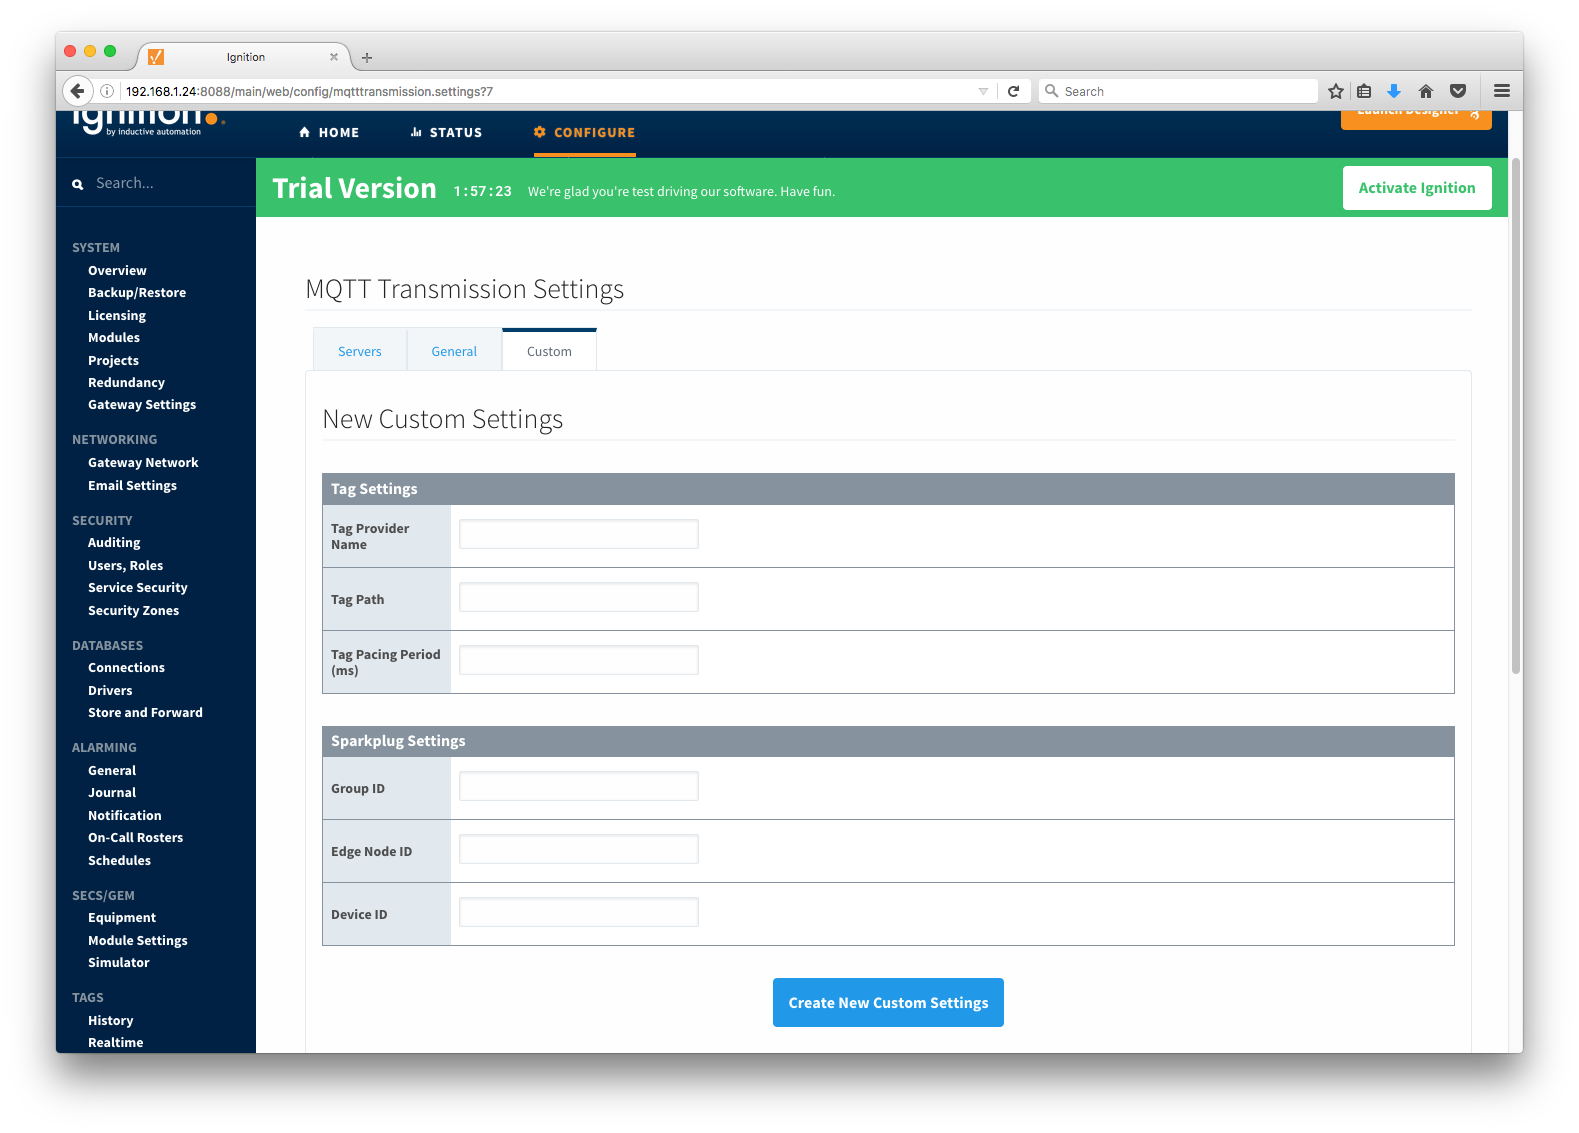Click the page vertical scrollbar
The height and width of the screenshot is (1133, 1579).
[x=1515, y=415]
